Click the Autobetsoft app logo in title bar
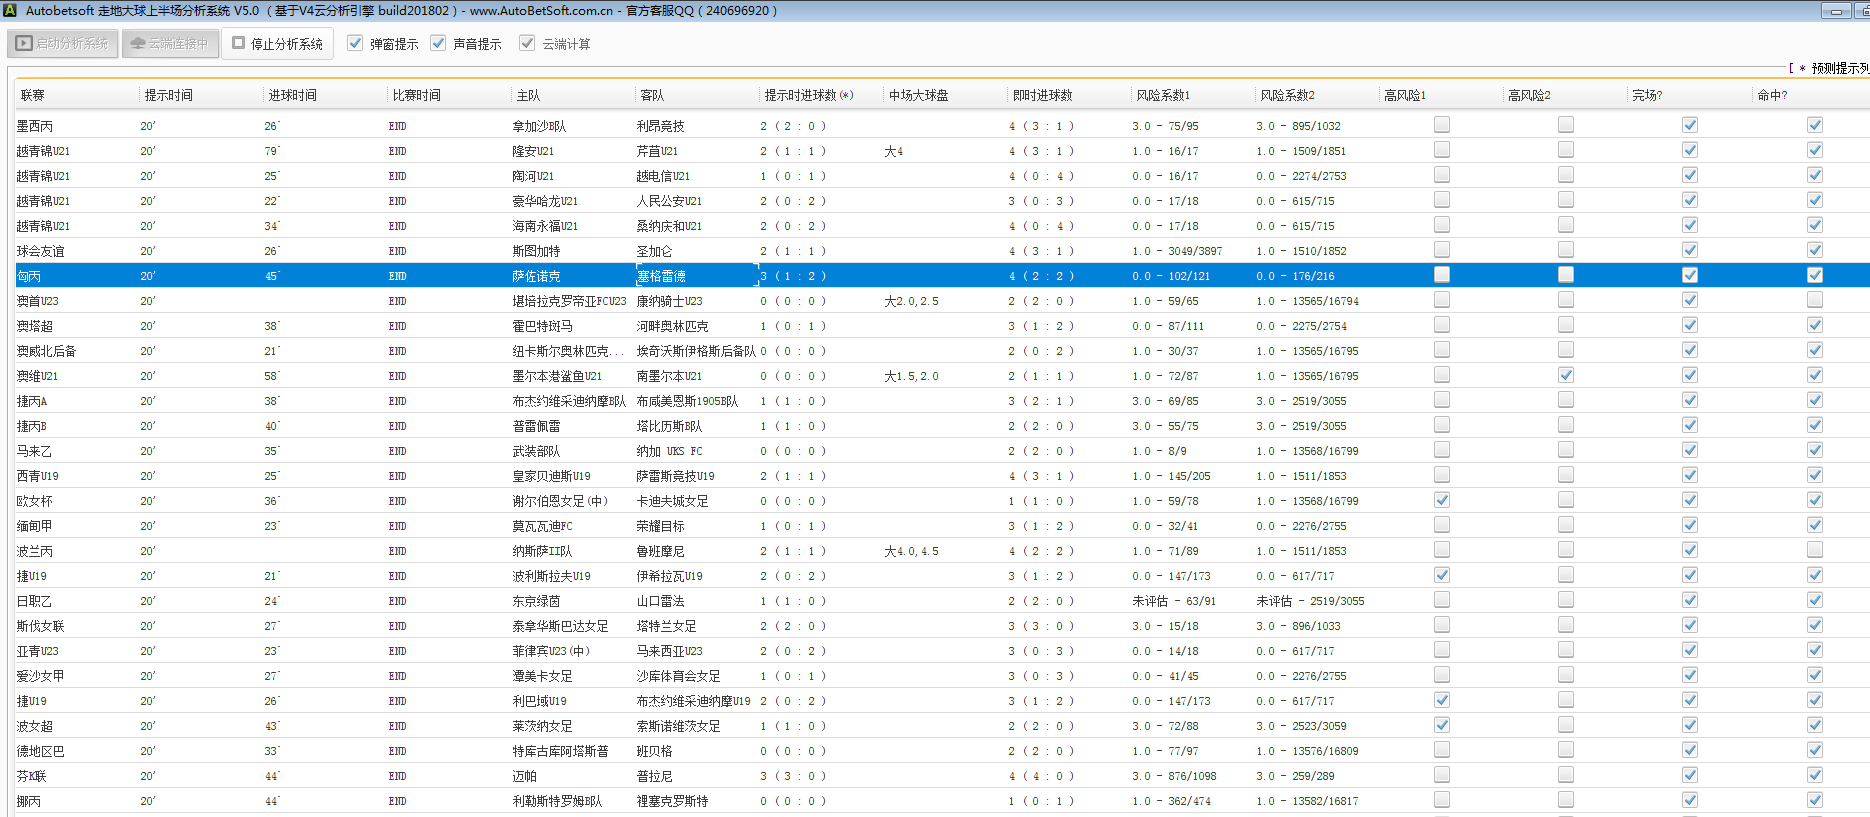Screen dimensions: 1870x817 pyautogui.click(x=10, y=11)
